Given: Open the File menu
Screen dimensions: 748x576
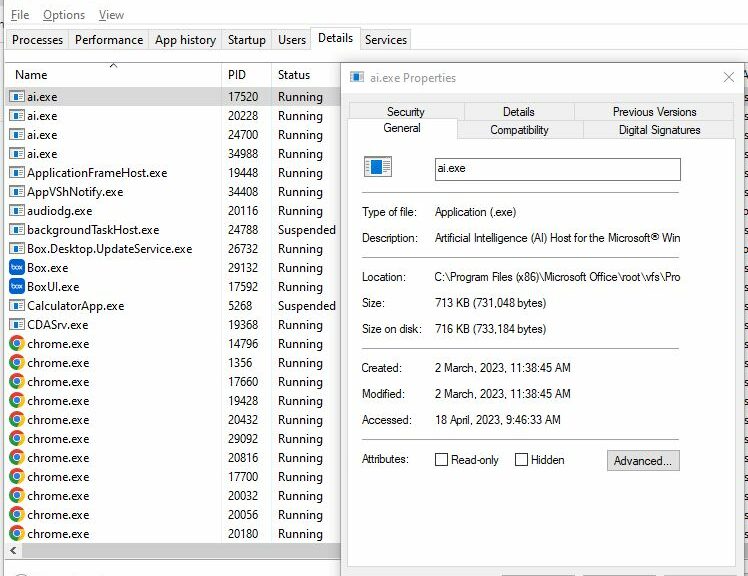Looking at the screenshot, I should pyautogui.click(x=20, y=15).
